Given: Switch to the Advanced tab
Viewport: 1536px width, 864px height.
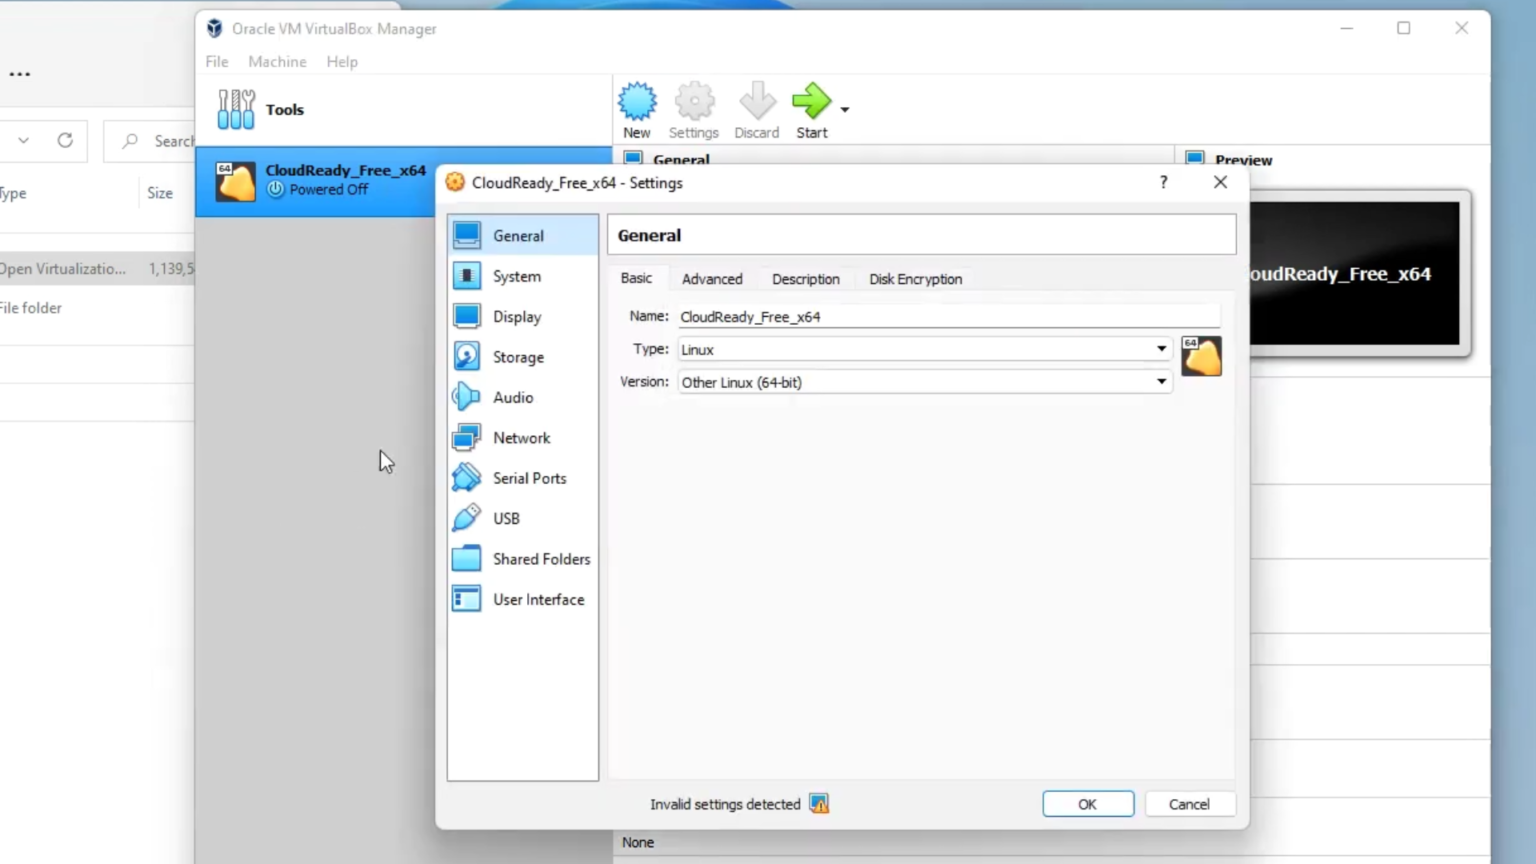Looking at the screenshot, I should (711, 279).
